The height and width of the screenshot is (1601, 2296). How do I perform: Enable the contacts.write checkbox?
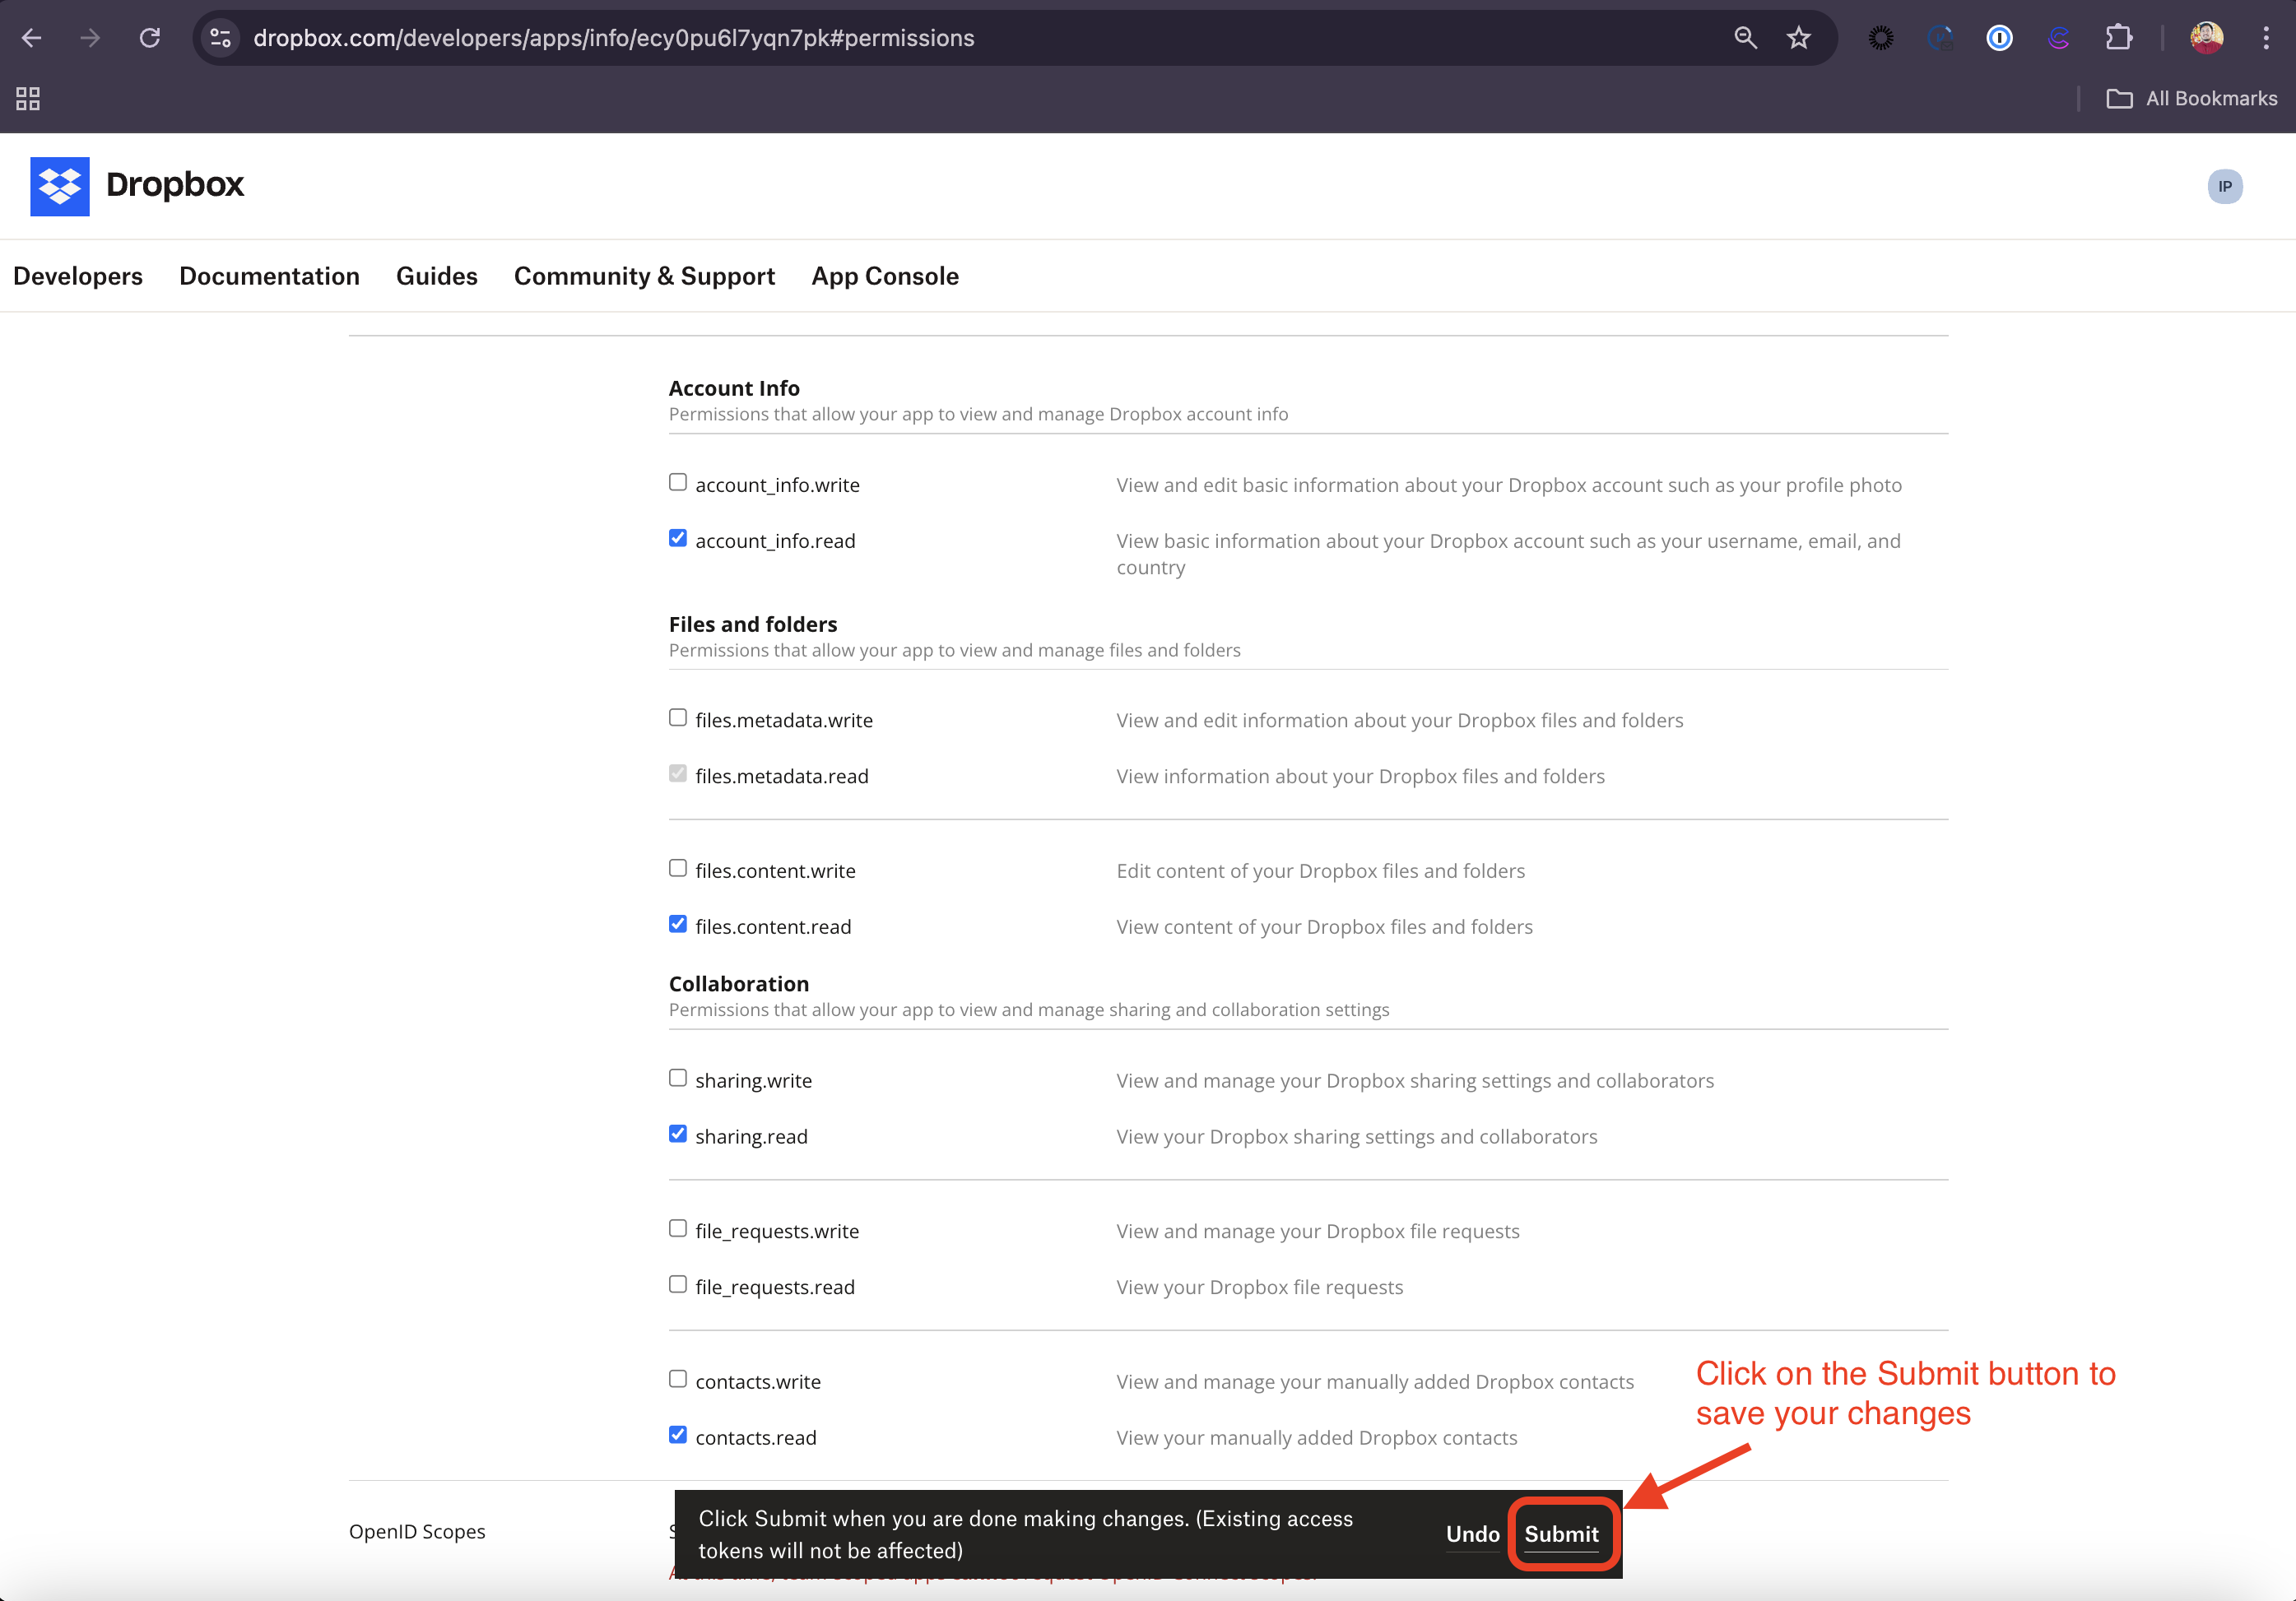pos(678,1379)
